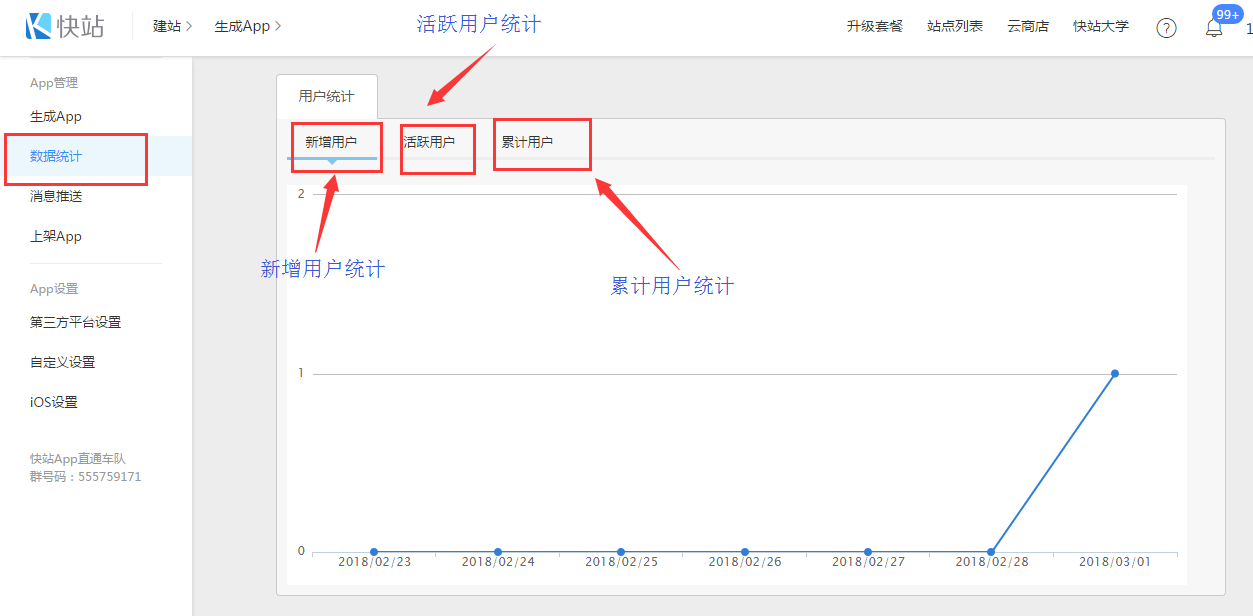Expand the 建站 menu
Screen dimensions: 1253x616
pyautogui.click(x=172, y=26)
